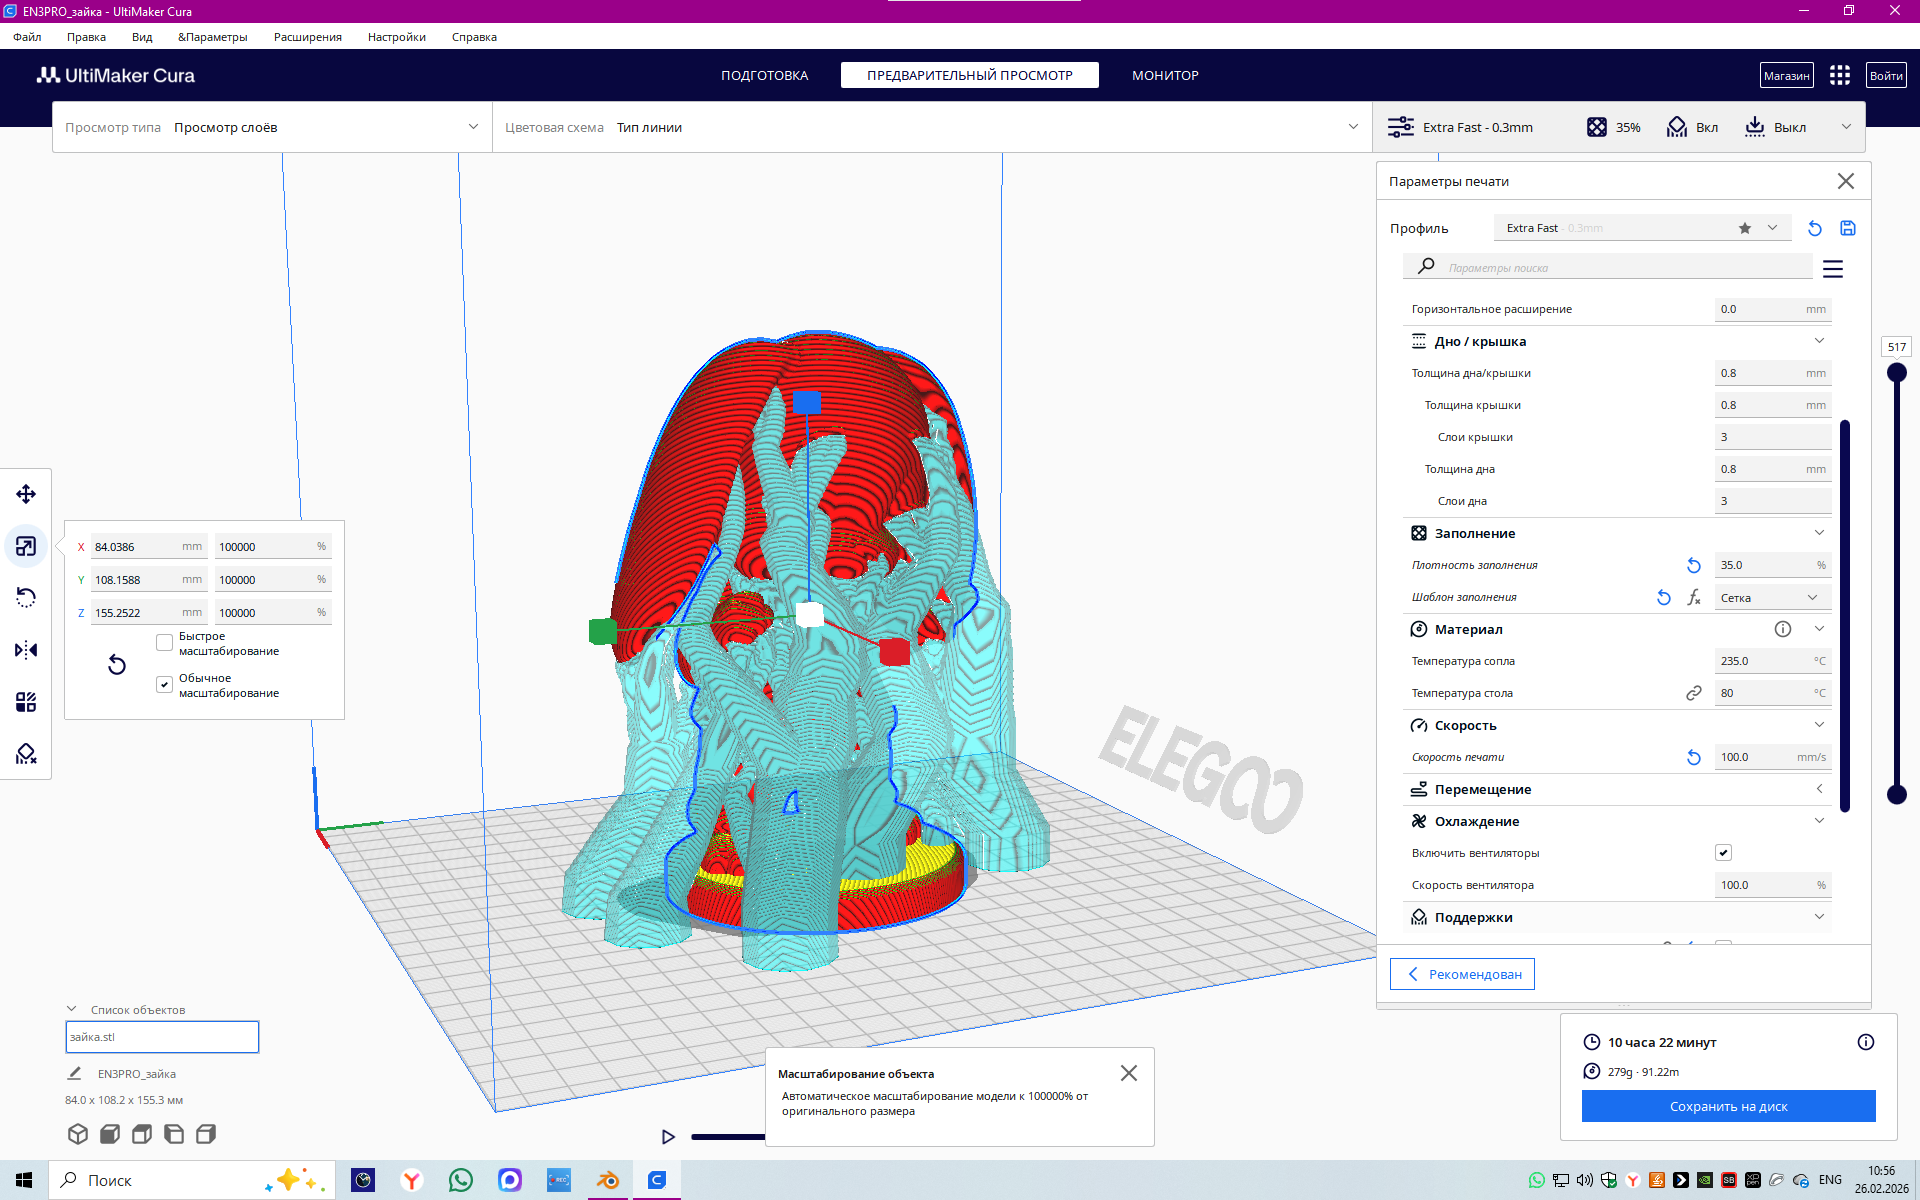The height and width of the screenshot is (1200, 1920).
Task: Collapse the Дно / крышка section
Action: coord(1819,341)
